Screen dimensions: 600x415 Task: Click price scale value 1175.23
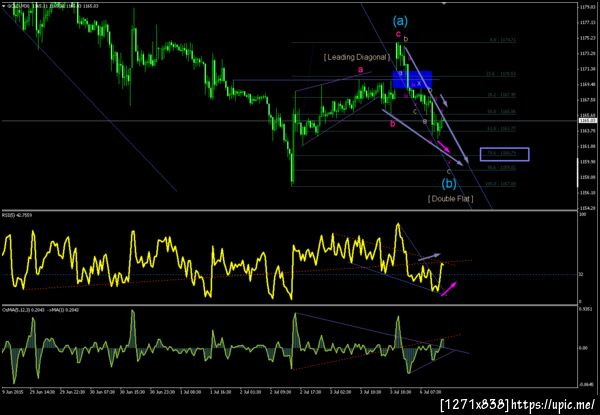[586, 38]
